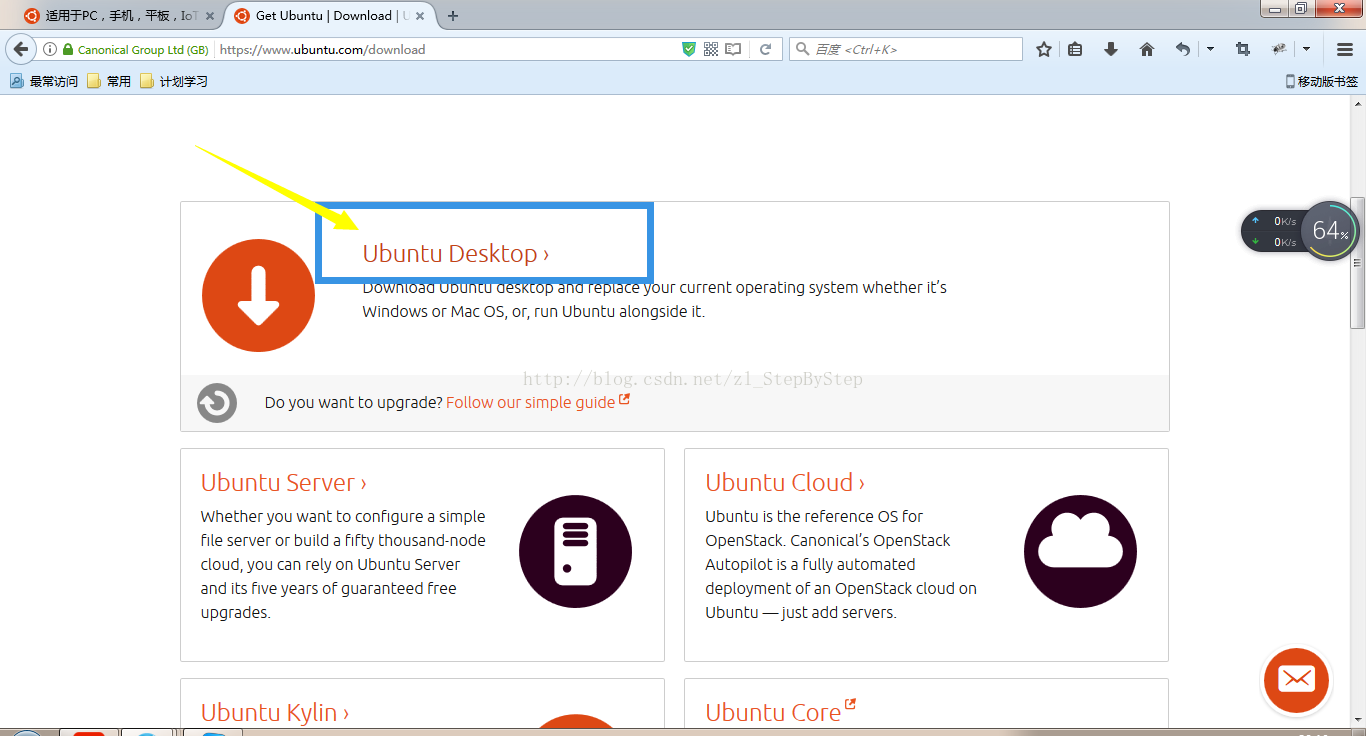The width and height of the screenshot is (1366, 736).
Task: Go back using the back arrow button
Action: (x=21, y=49)
